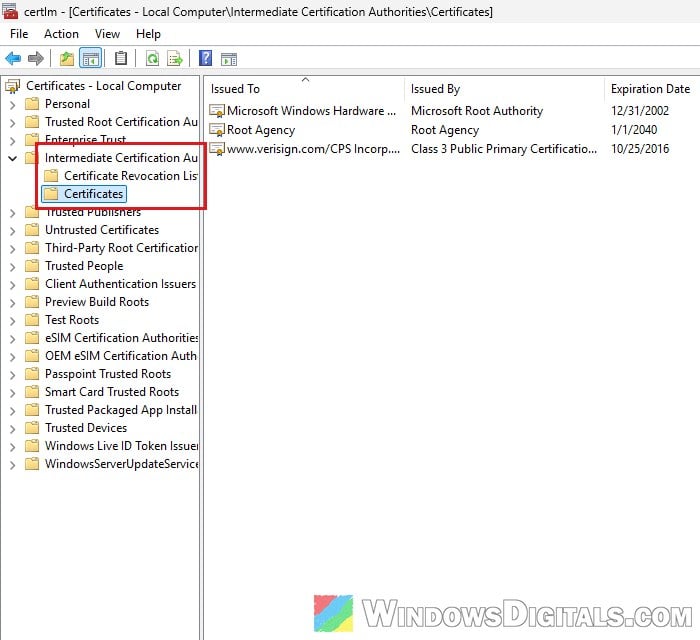Click Microsoft Root Authority issuer cell
The width and height of the screenshot is (700, 640).
477,111
